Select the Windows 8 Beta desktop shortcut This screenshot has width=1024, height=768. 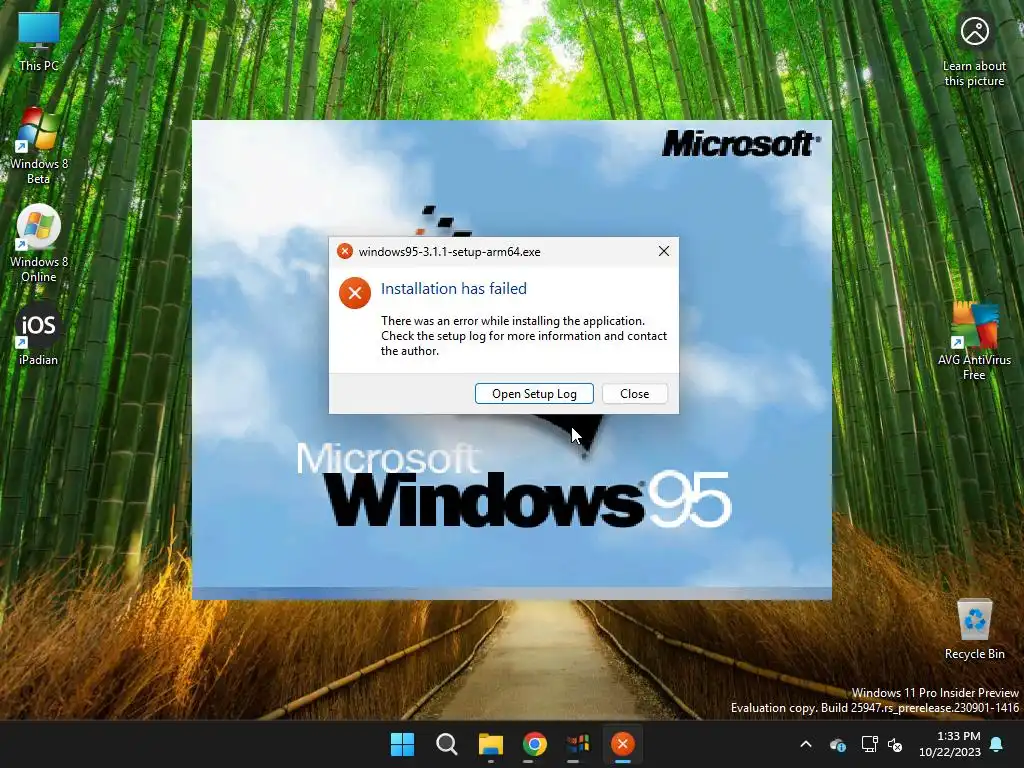[39, 146]
